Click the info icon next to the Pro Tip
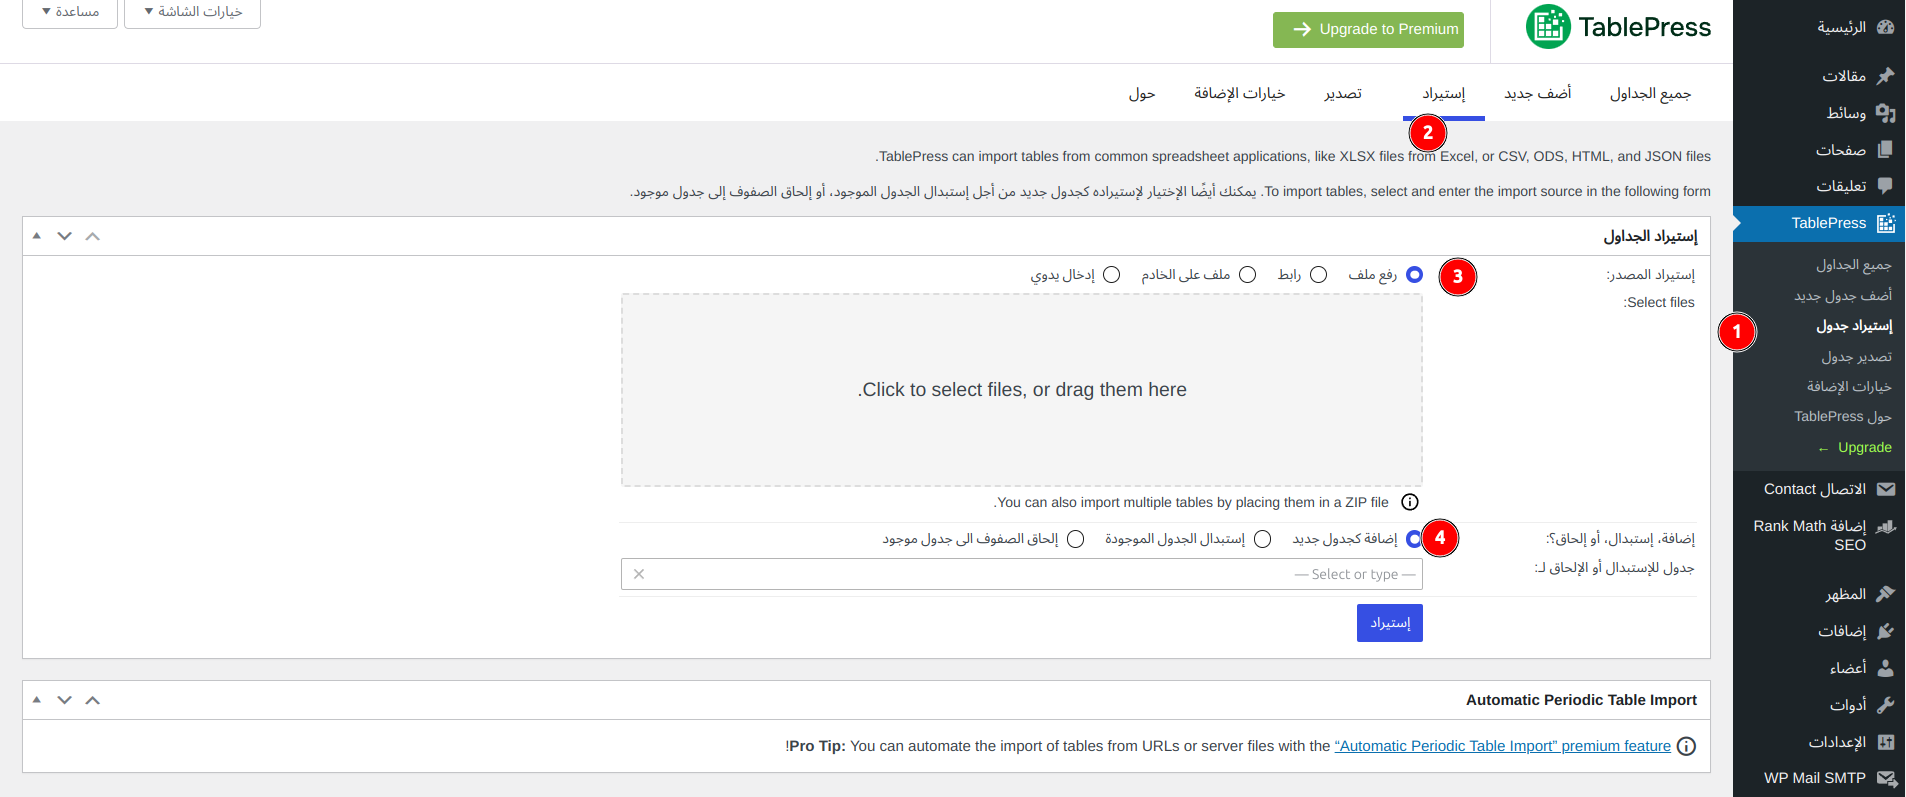The height and width of the screenshot is (797, 1906). (x=1686, y=746)
